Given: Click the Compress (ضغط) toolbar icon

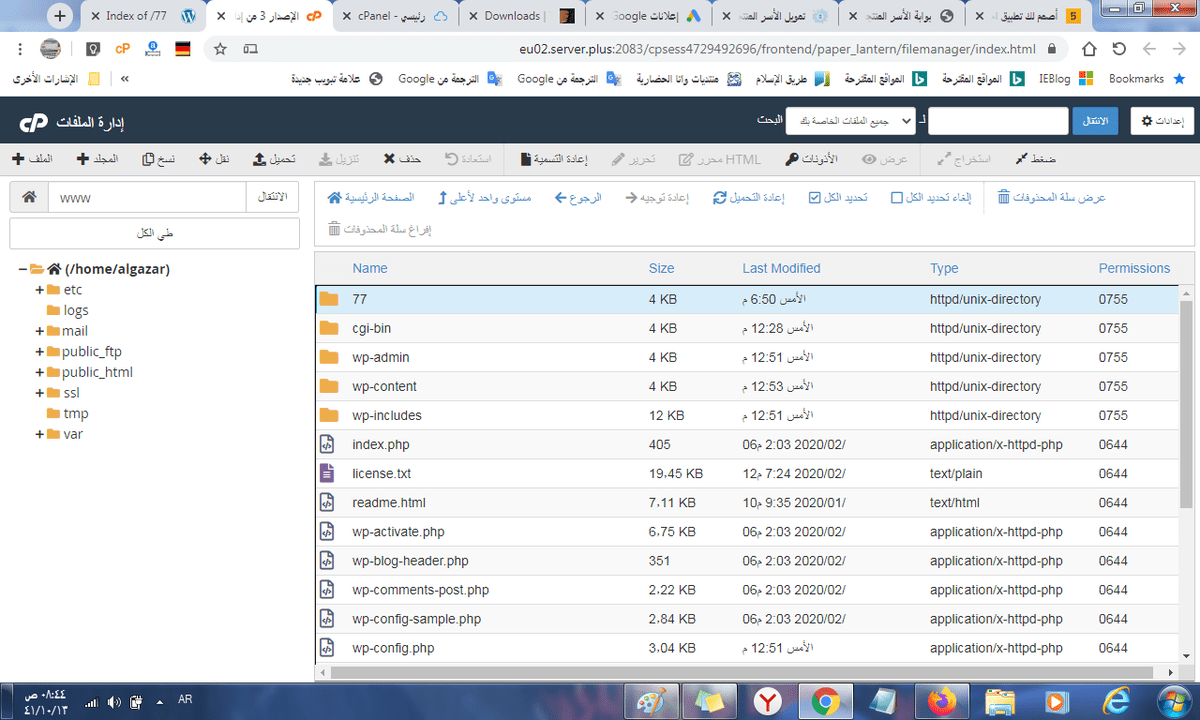Looking at the screenshot, I should tap(1021, 159).
